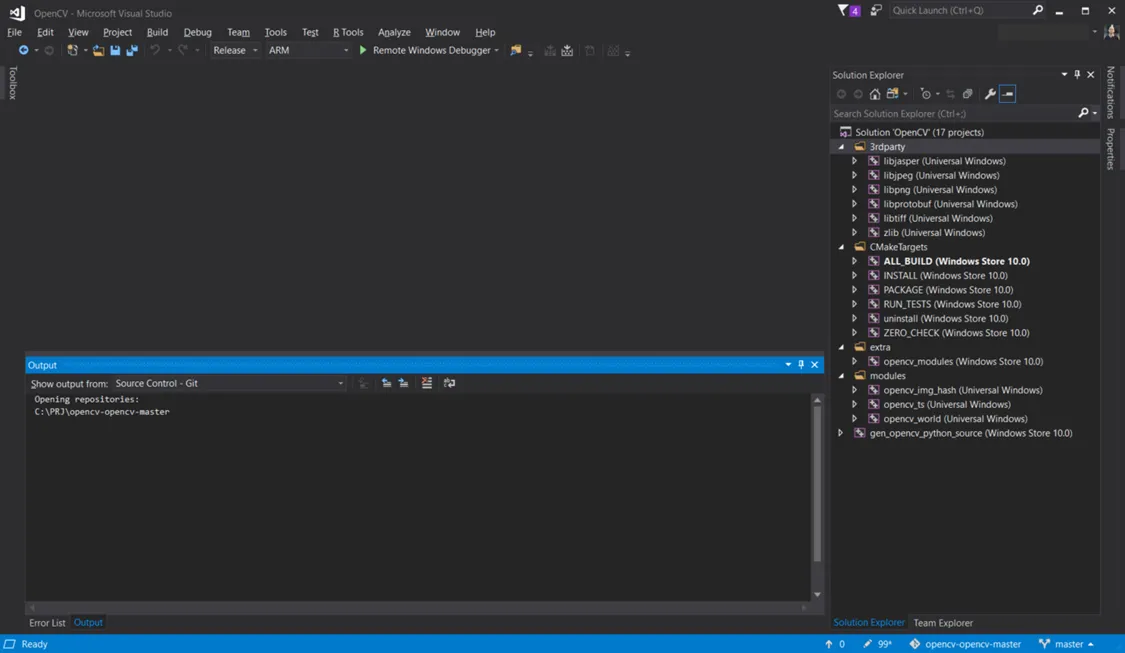Click the Collapse All icon in Solution Explorer

click(967, 94)
